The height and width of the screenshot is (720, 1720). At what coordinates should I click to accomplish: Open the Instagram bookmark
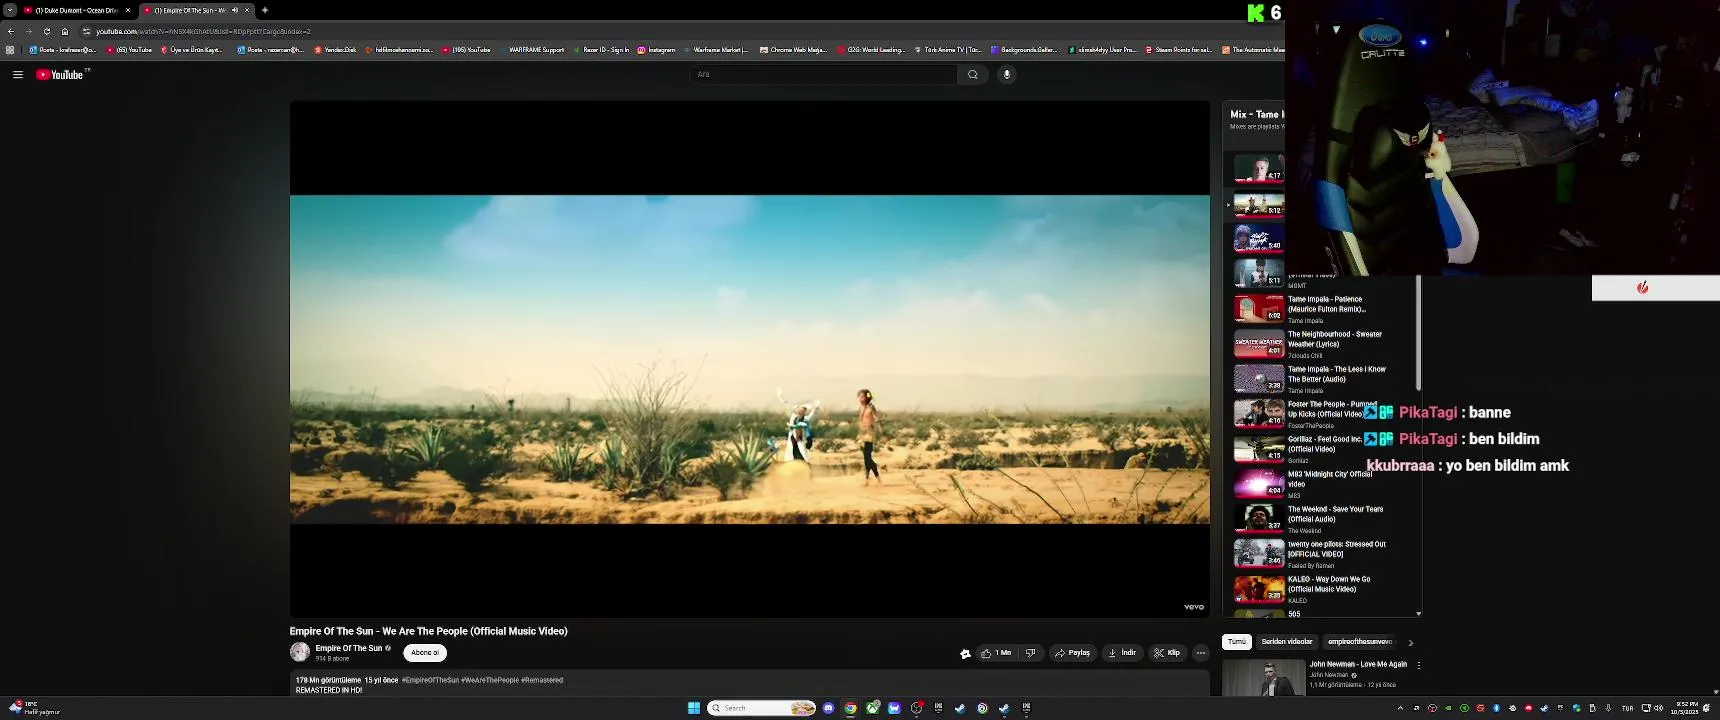(656, 49)
